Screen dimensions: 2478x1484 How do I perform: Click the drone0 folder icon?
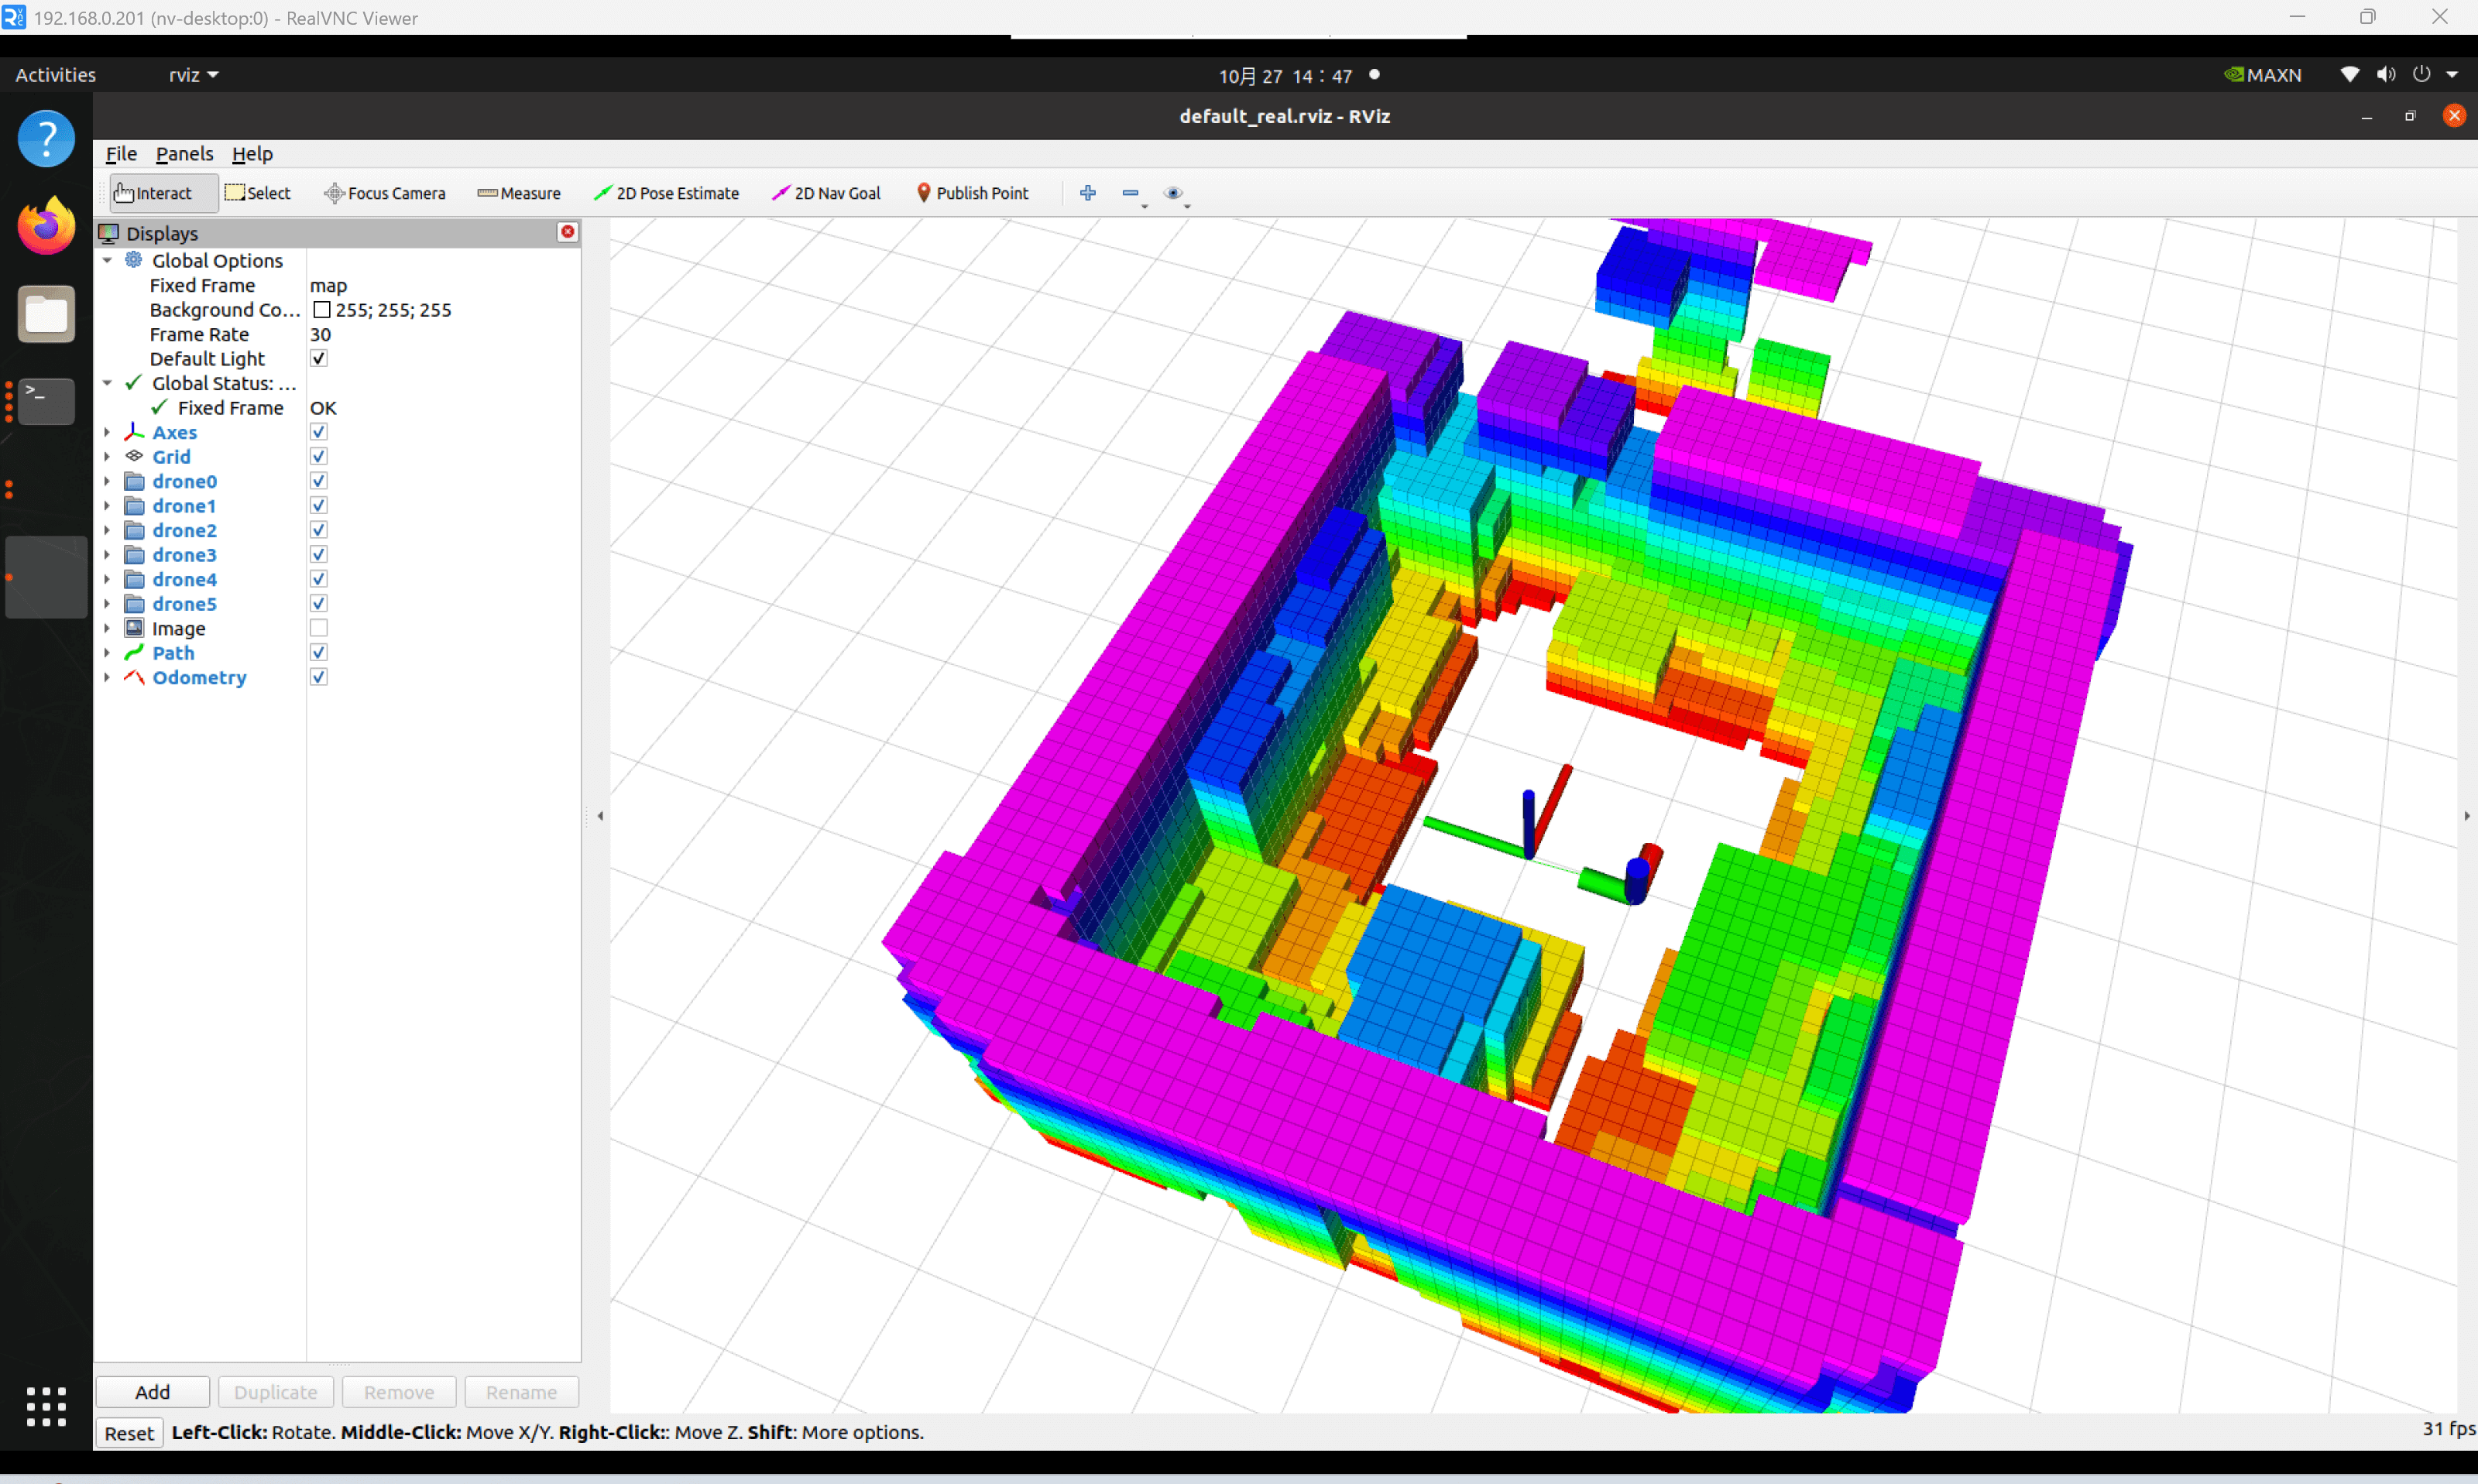coord(134,481)
